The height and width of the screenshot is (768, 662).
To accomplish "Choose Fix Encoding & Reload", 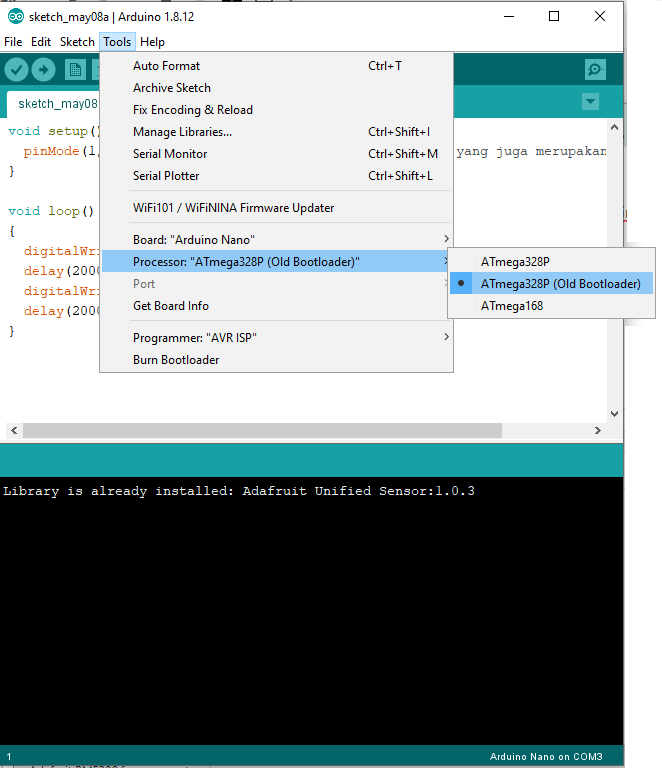I will 276,110.
